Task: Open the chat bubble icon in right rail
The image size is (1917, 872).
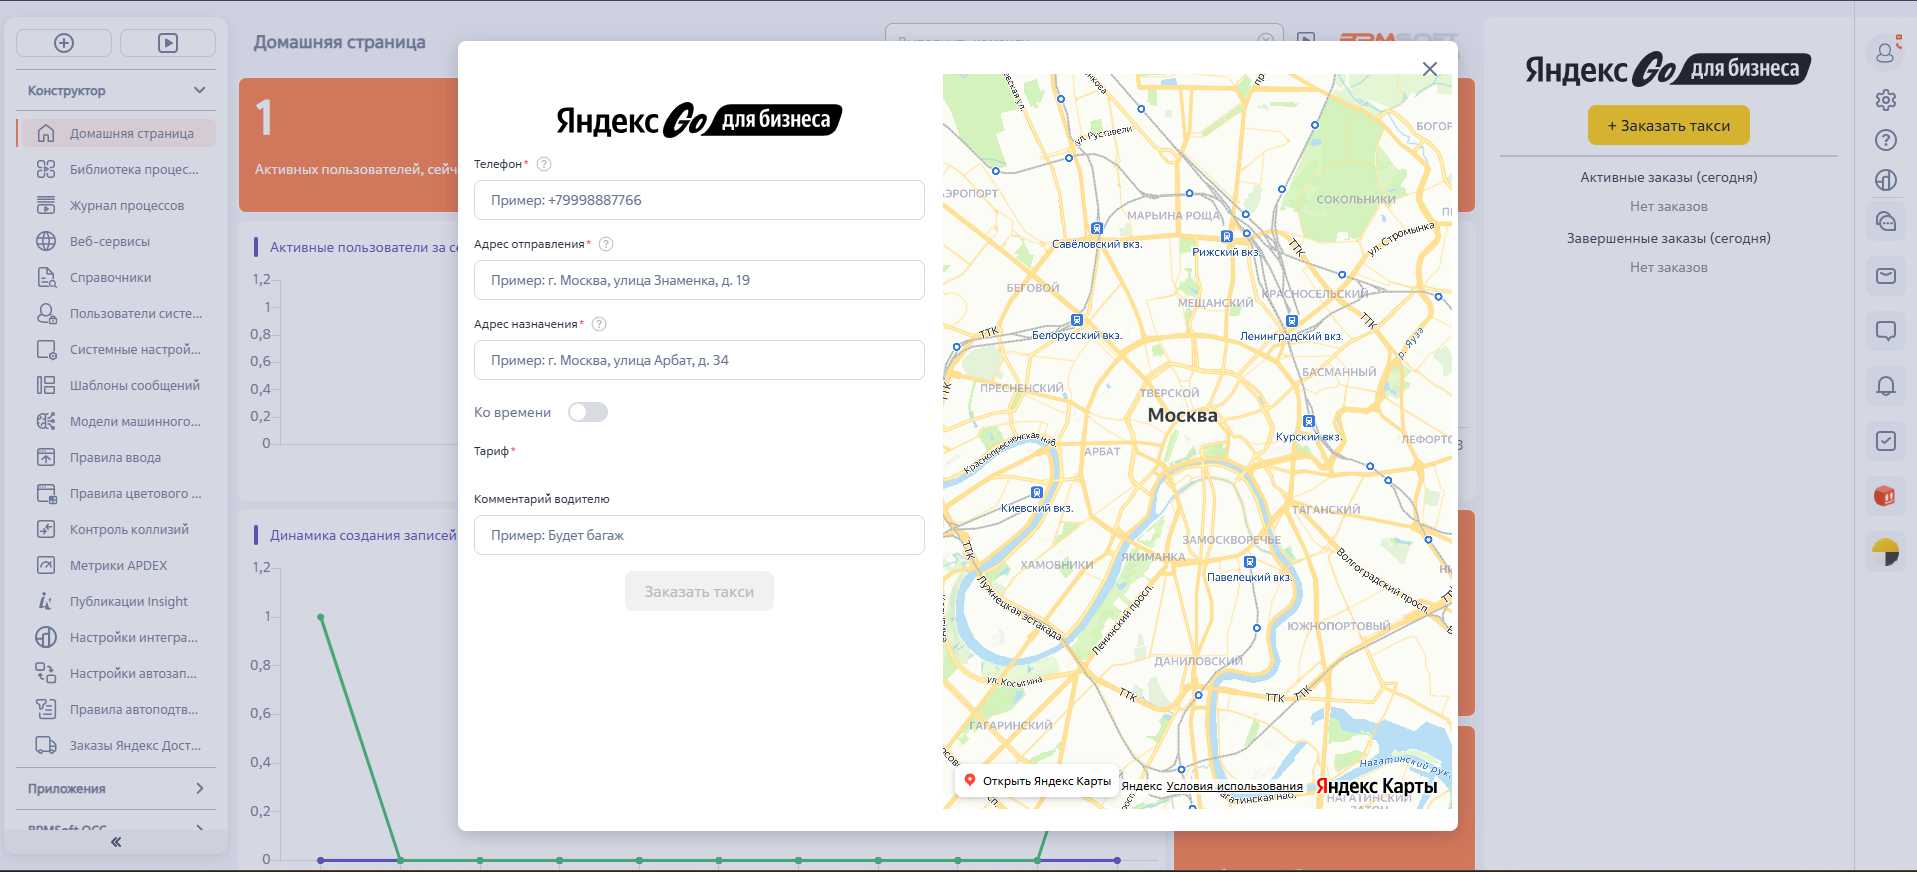Action: click(1886, 331)
